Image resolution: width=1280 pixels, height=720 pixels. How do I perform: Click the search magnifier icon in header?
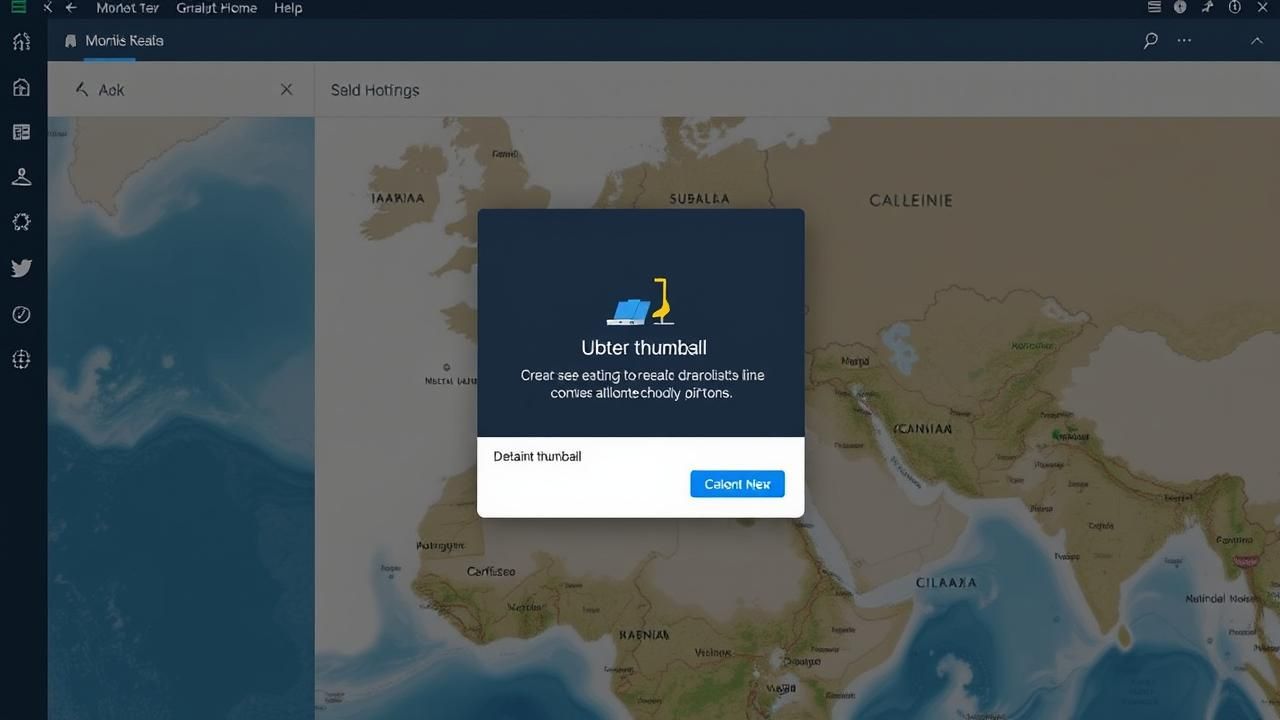[x=1151, y=41]
